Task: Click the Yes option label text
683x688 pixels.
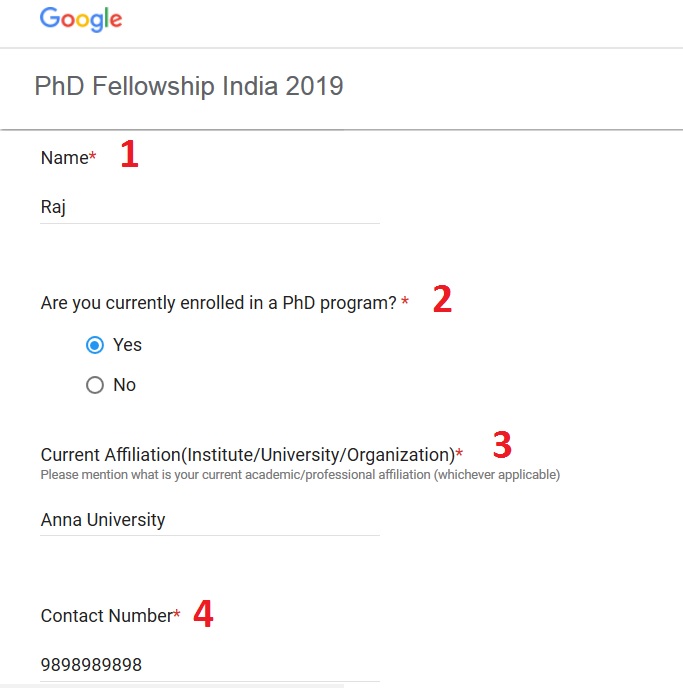Action: point(127,345)
